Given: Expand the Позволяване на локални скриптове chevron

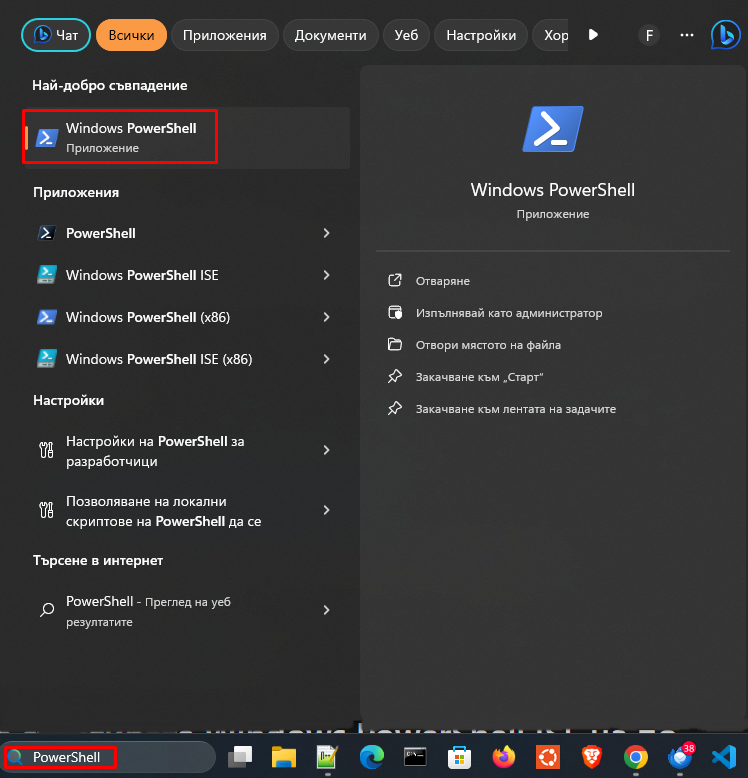Looking at the screenshot, I should coord(326,510).
